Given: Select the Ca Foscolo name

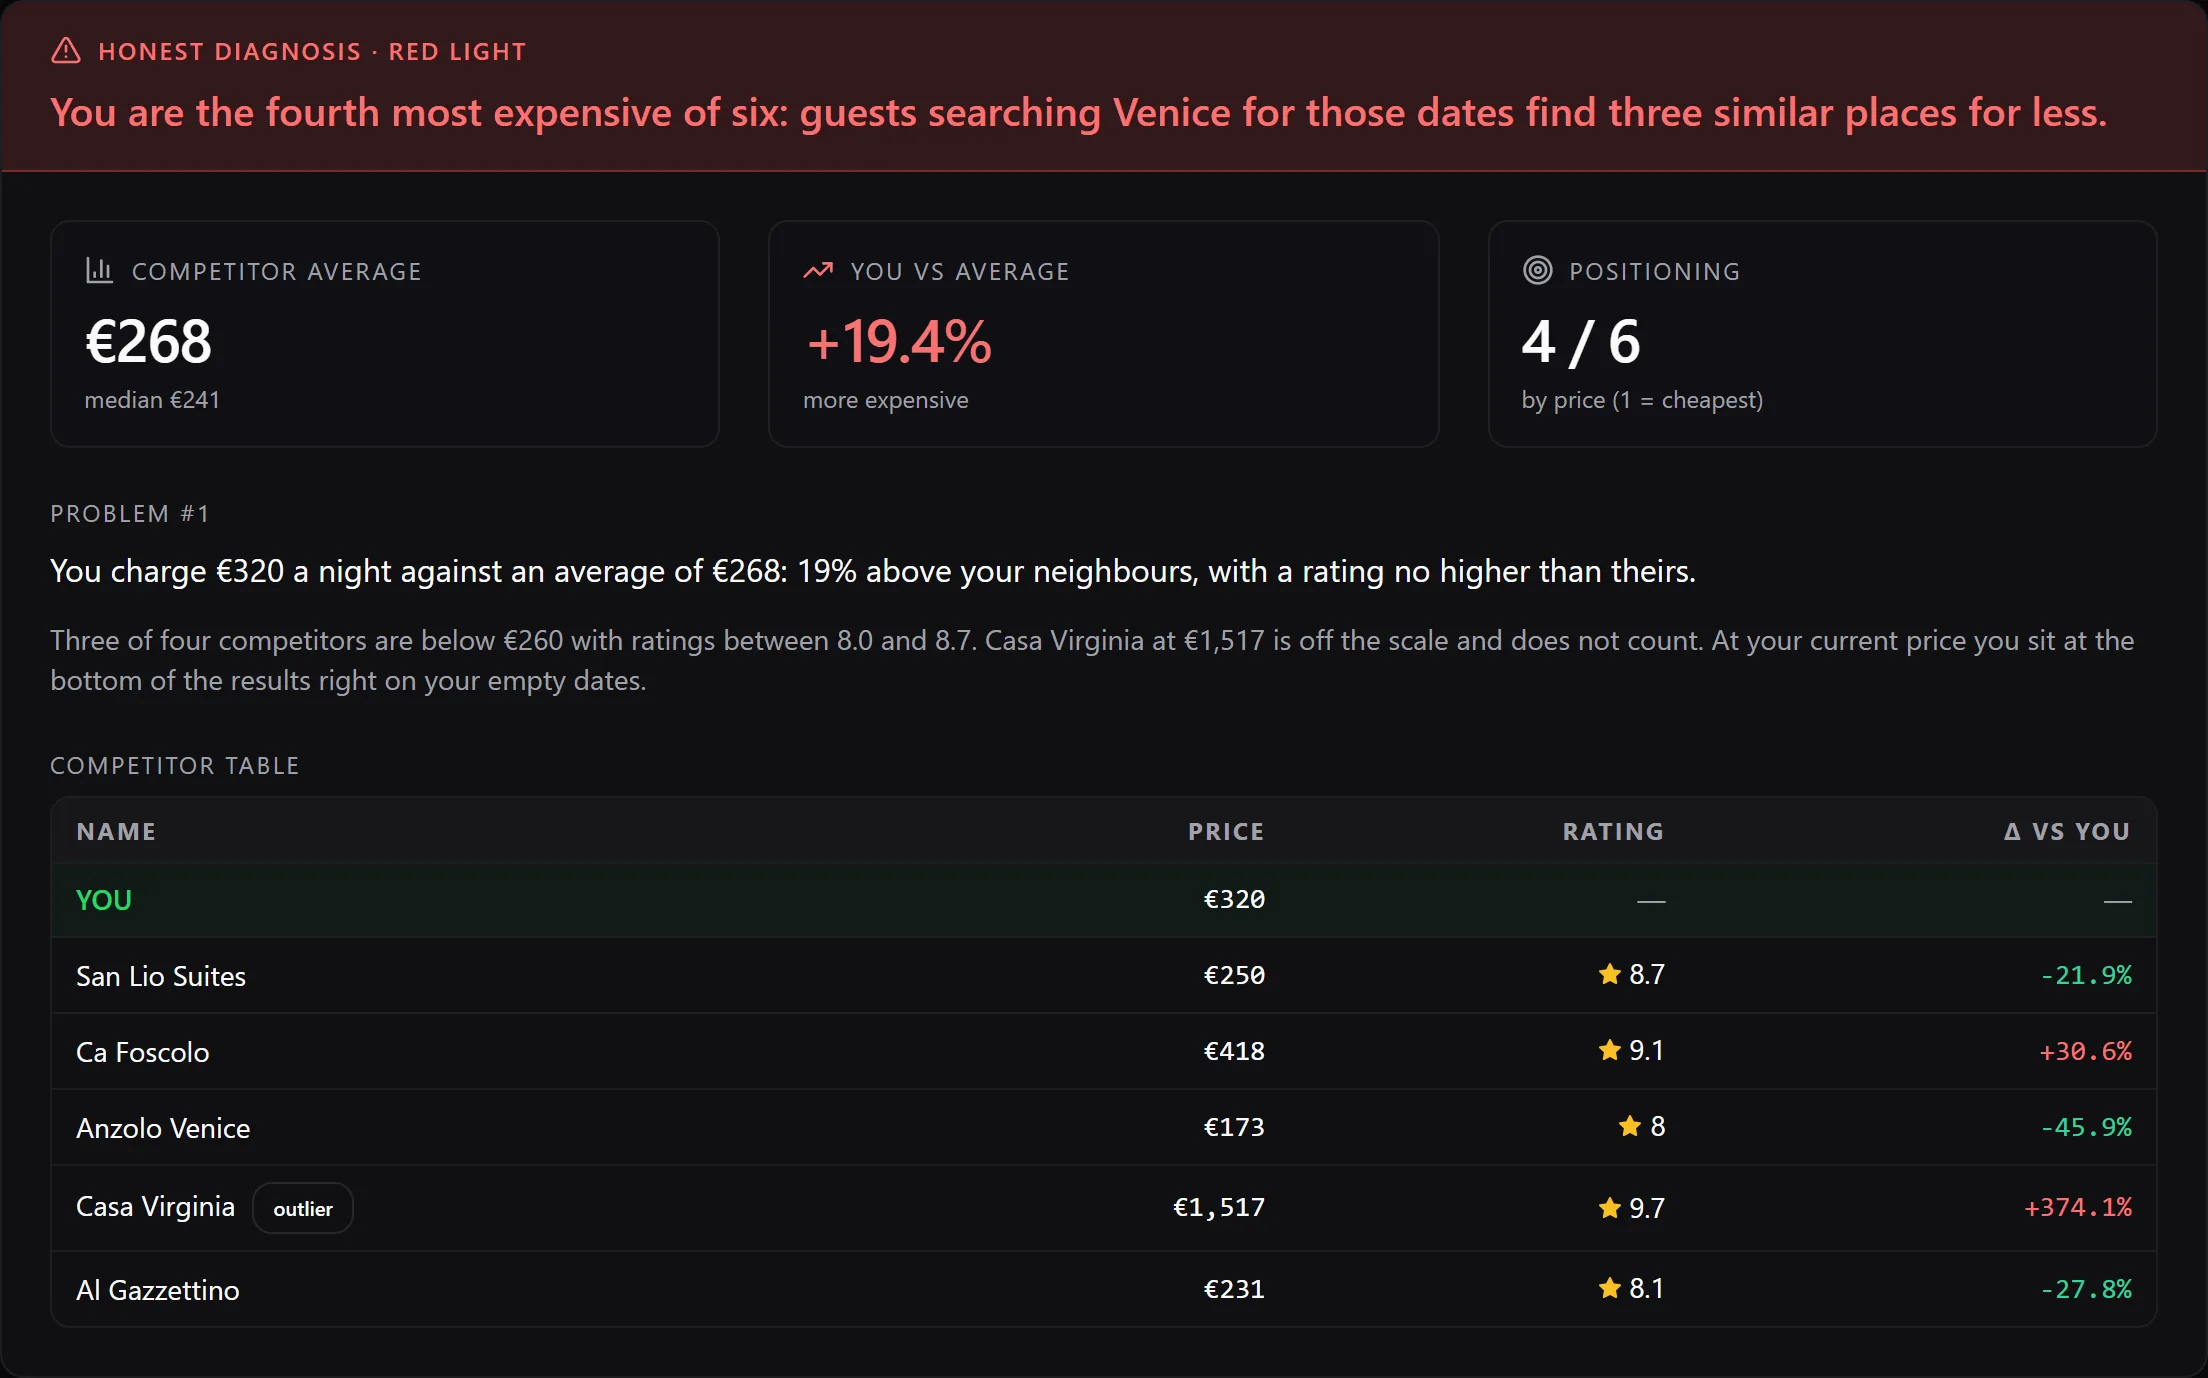Looking at the screenshot, I should [143, 1052].
